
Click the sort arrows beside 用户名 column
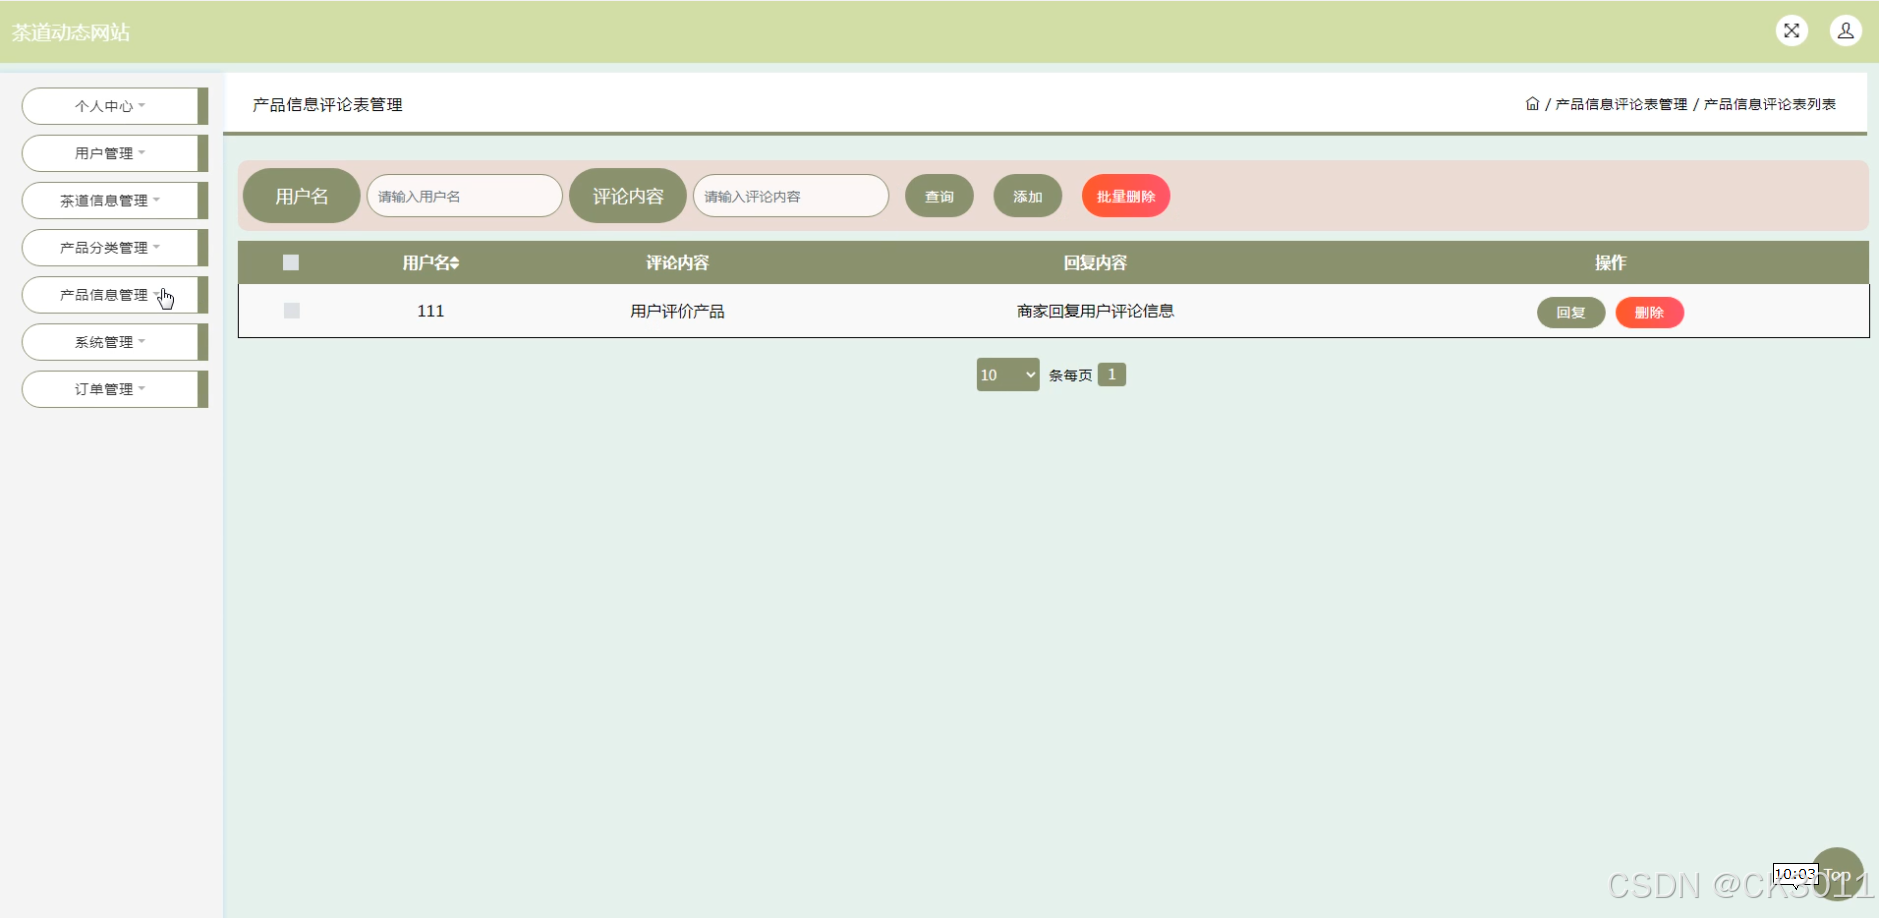(x=455, y=263)
